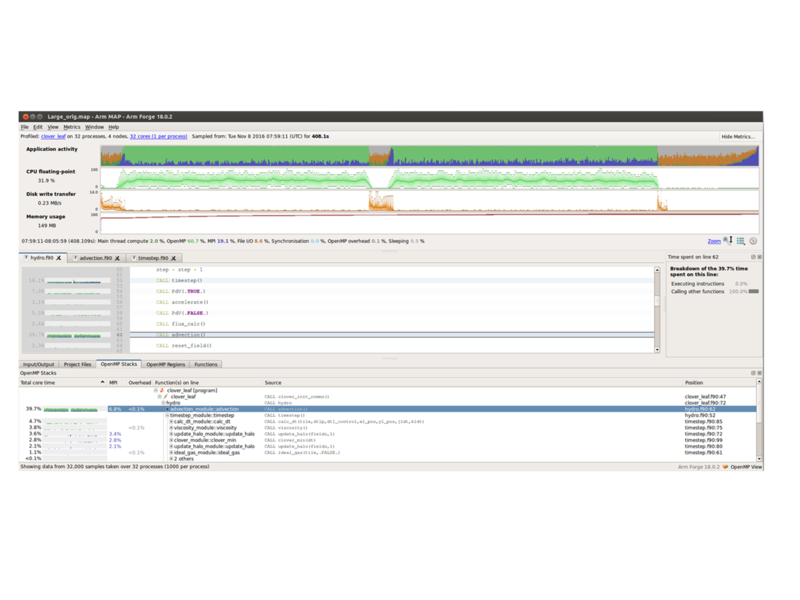The width and height of the screenshot is (800, 600).
Task: Close the OpenMP Stacks panel
Action: (x=759, y=373)
